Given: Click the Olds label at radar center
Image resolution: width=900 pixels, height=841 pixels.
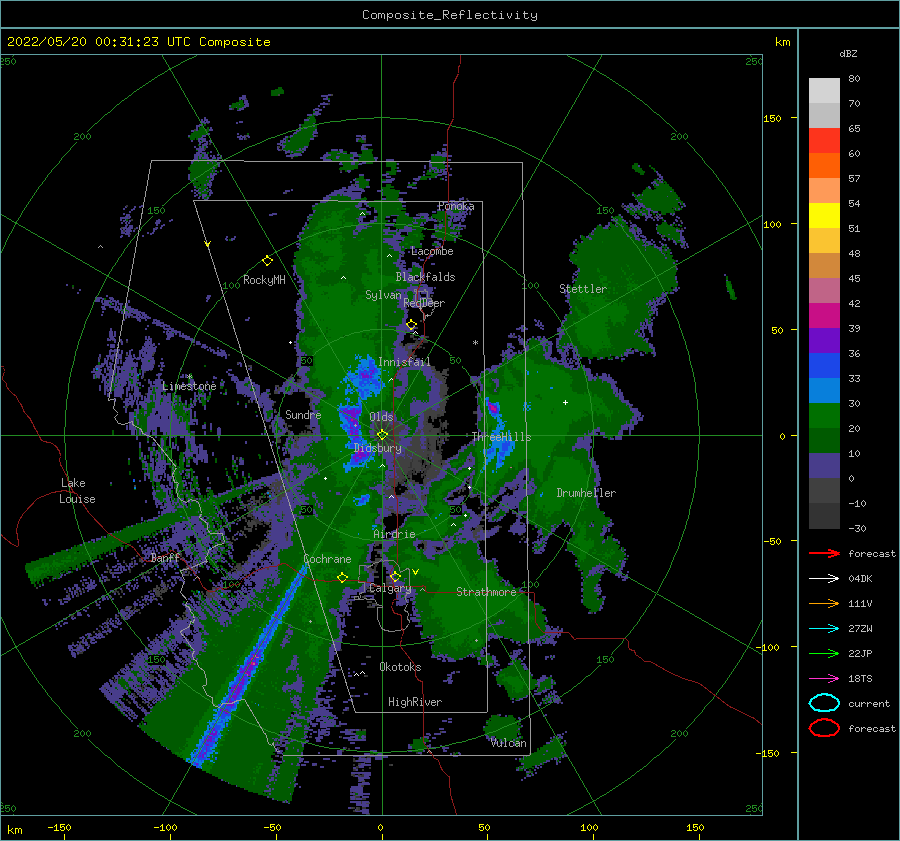Looking at the screenshot, I should [x=381, y=417].
